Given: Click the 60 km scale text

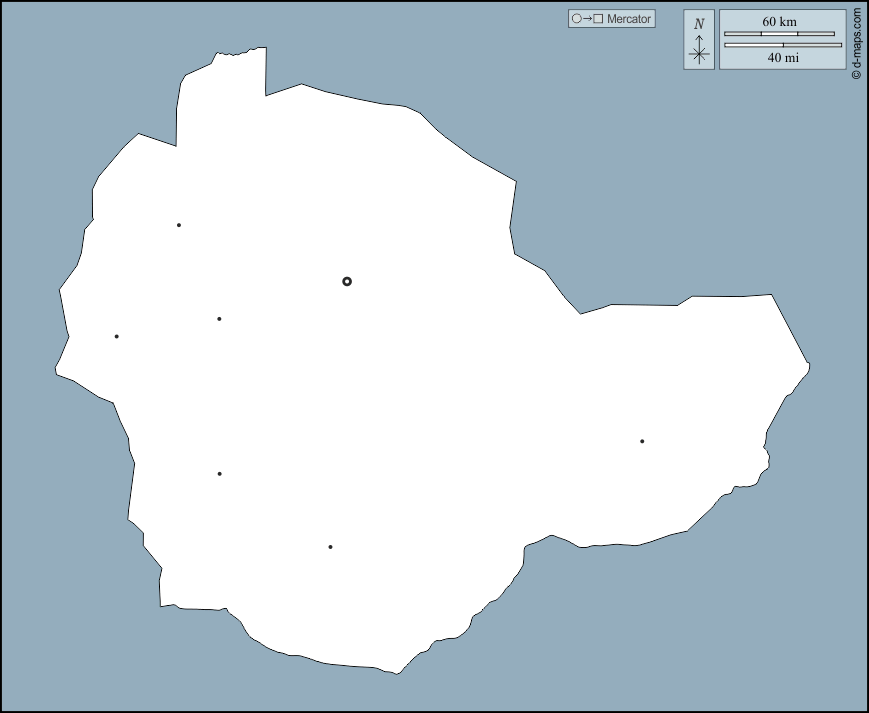Looking at the screenshot, I should point(779,21).
